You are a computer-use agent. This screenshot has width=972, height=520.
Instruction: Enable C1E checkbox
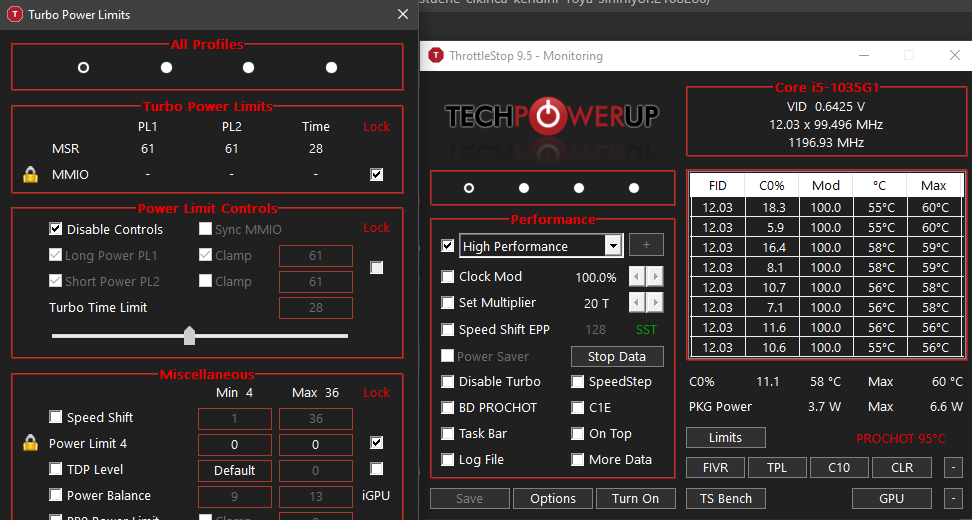578,408
